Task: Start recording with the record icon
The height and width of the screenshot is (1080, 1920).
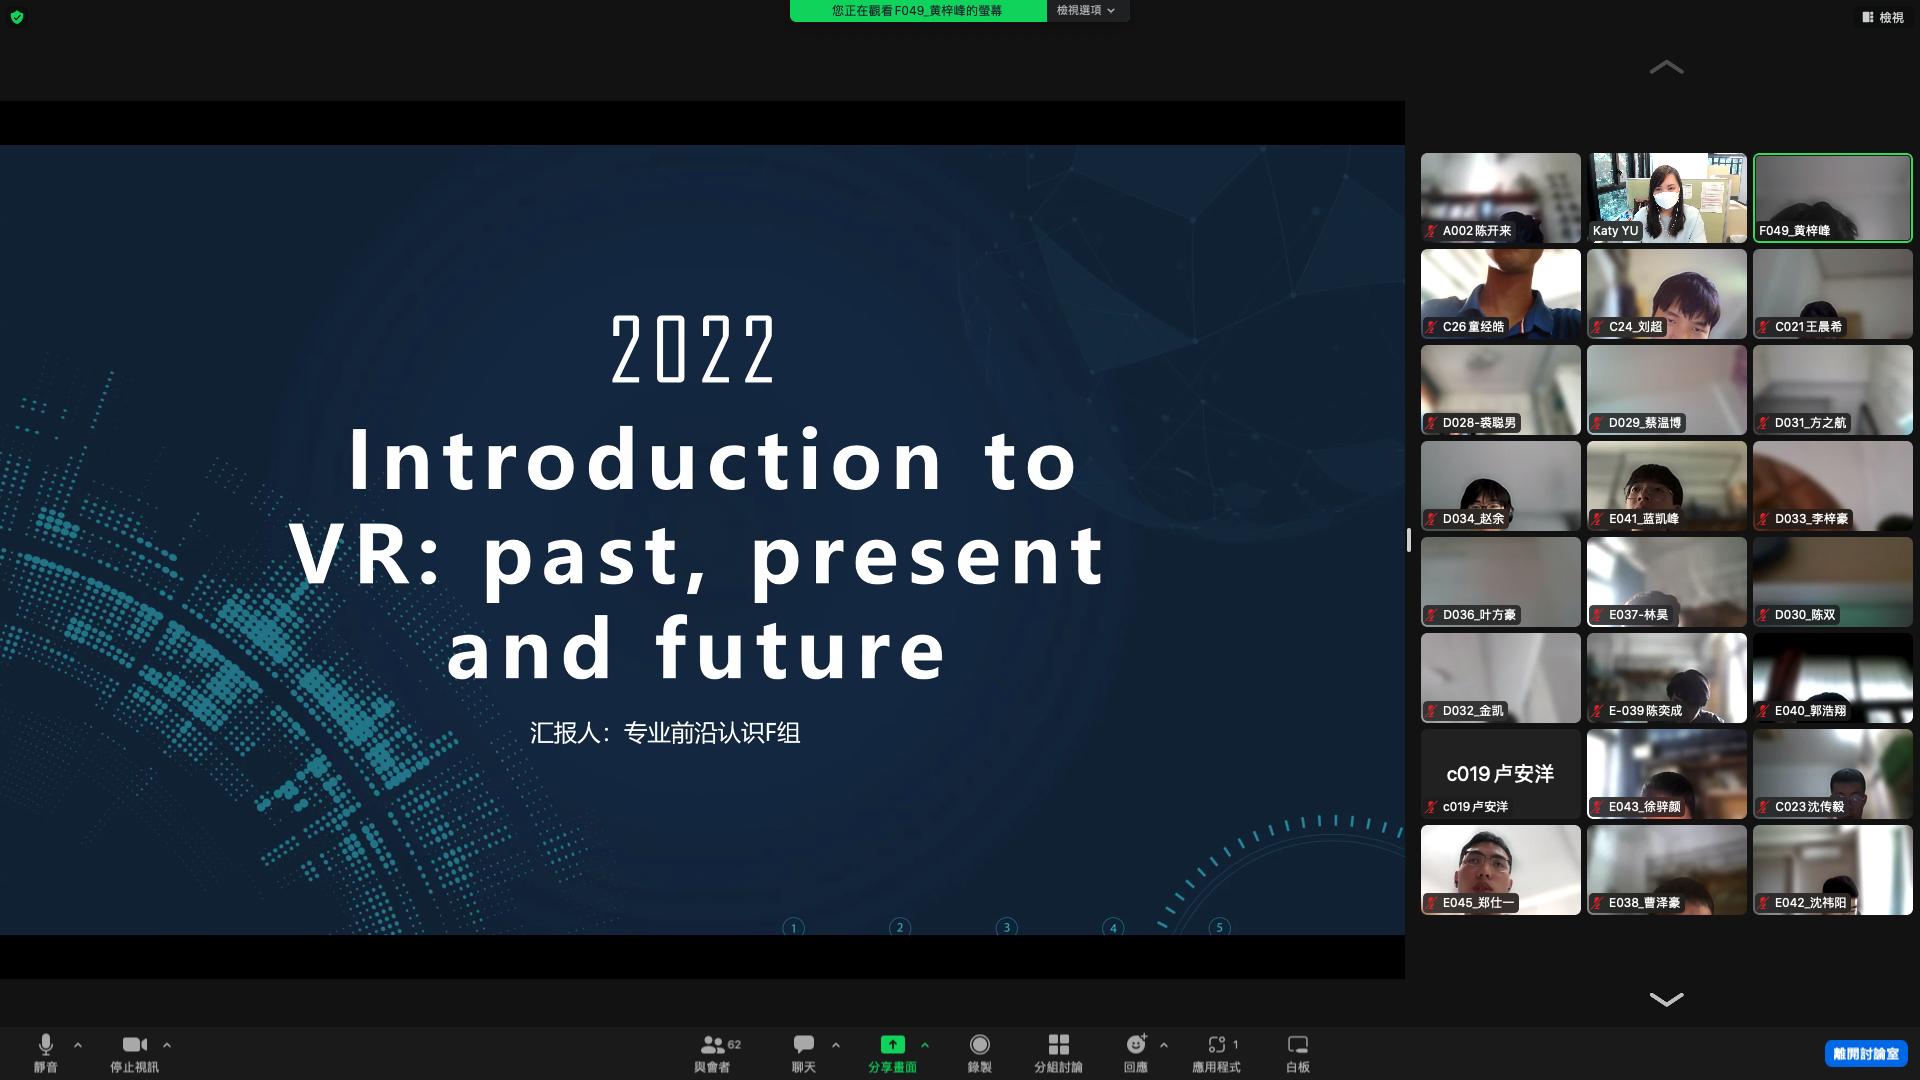Action: (979, 1045)
